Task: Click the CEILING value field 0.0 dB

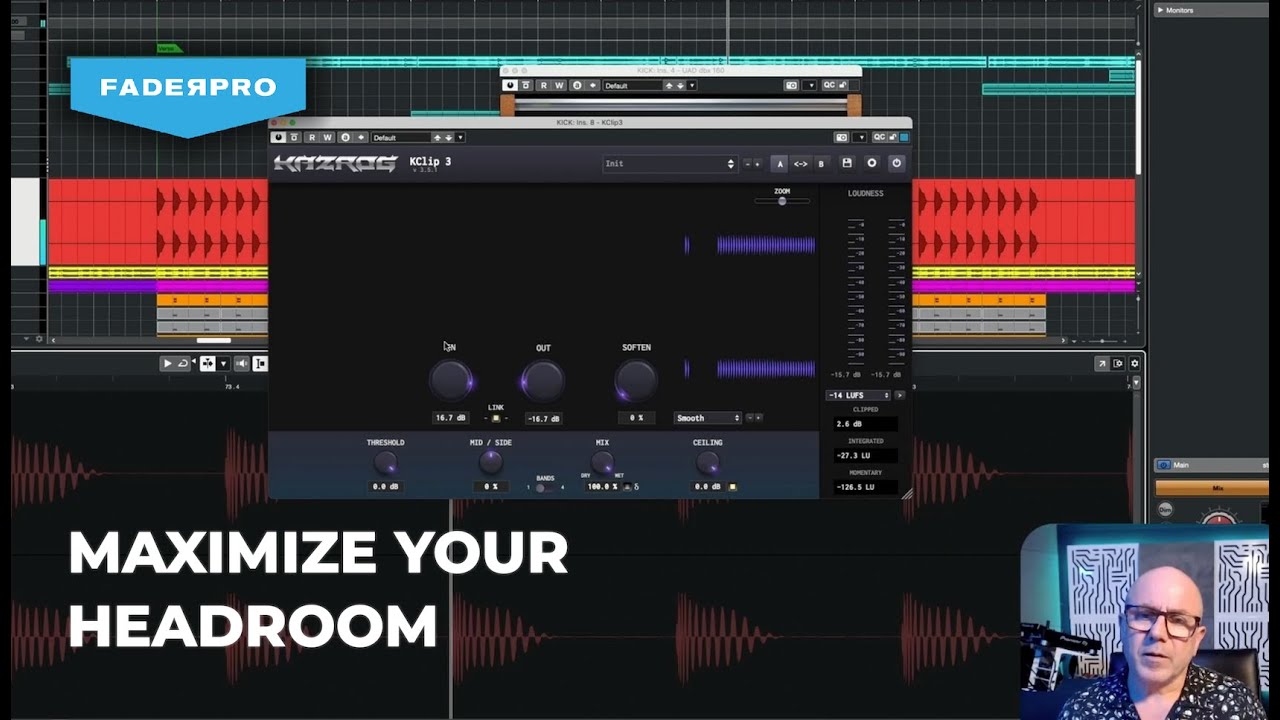Action: [x=707, y=487]
